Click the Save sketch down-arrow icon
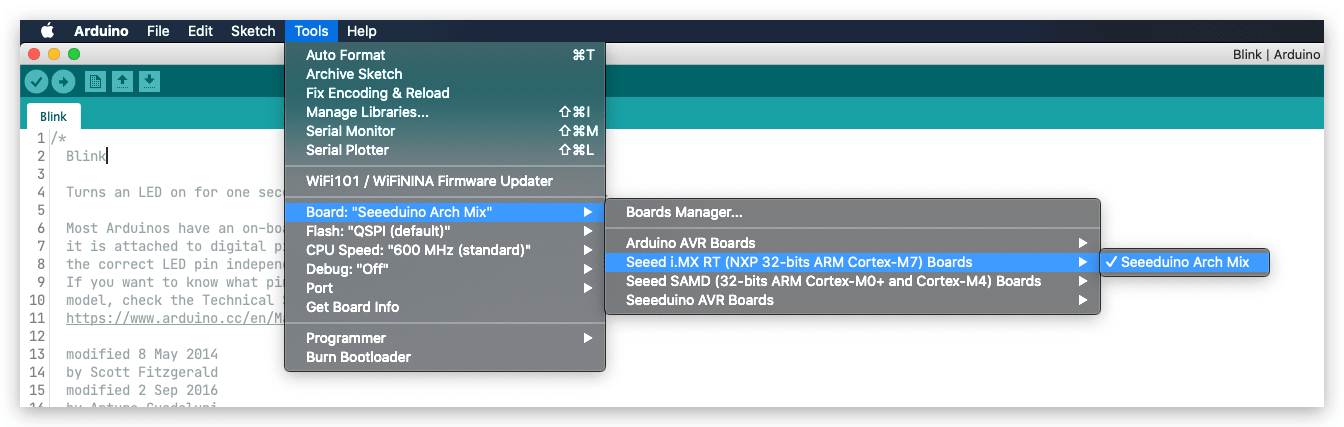The image size is (1344, 427). (x=149, y=81)
